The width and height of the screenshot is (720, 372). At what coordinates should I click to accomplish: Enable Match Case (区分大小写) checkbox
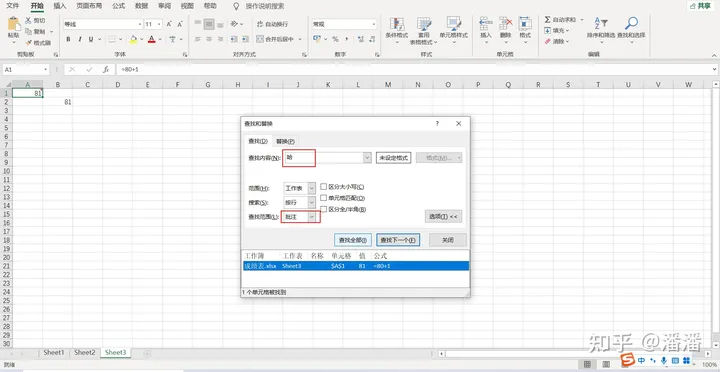click(324, 187)
